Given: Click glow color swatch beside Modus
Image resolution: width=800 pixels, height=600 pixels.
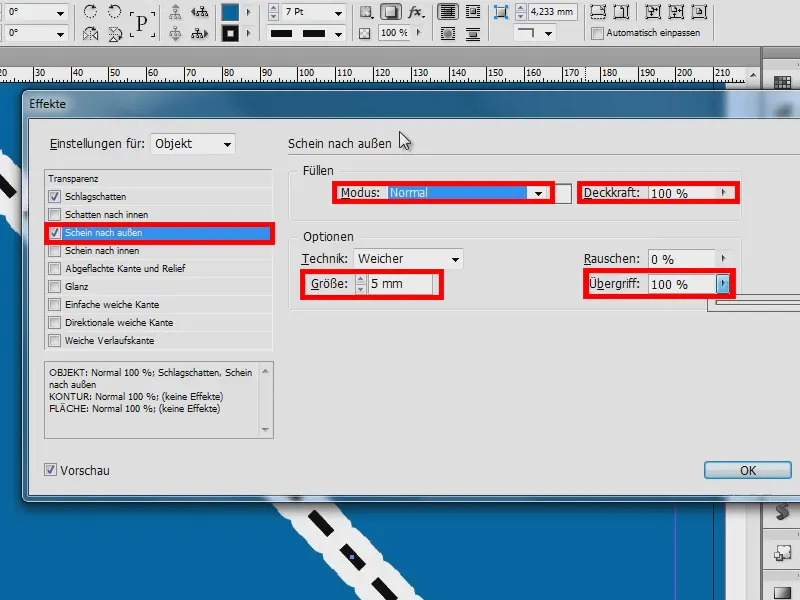Looking at the screenshot, I should click(563, 193).
